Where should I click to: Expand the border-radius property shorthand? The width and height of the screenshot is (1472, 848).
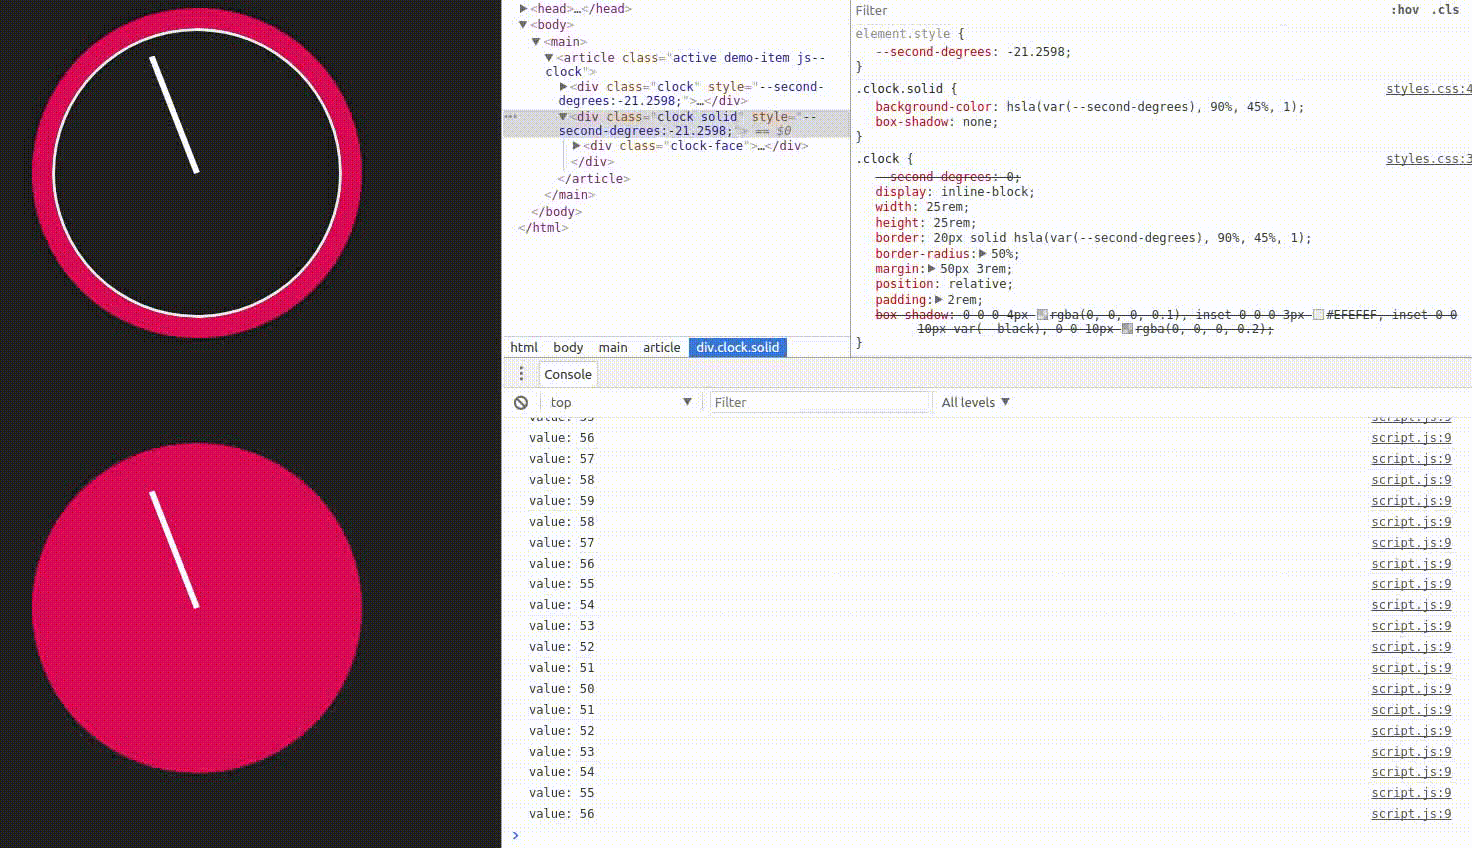coord(982,254)
